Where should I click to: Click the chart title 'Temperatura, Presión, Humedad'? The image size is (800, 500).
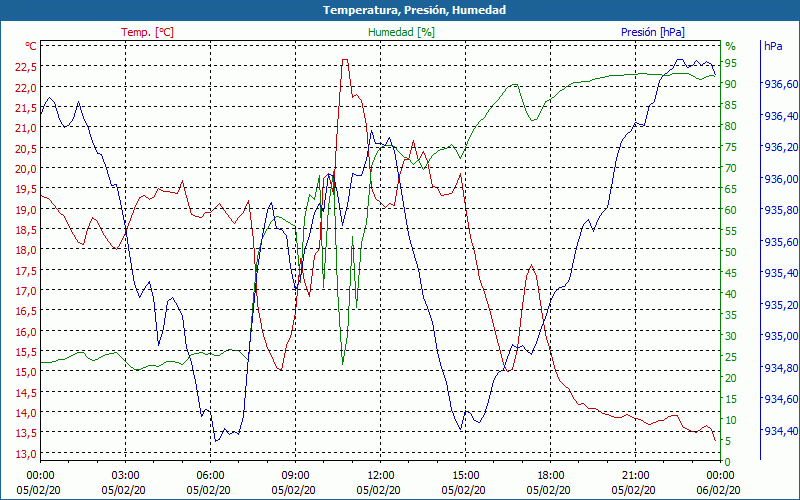tap(414, 10)
